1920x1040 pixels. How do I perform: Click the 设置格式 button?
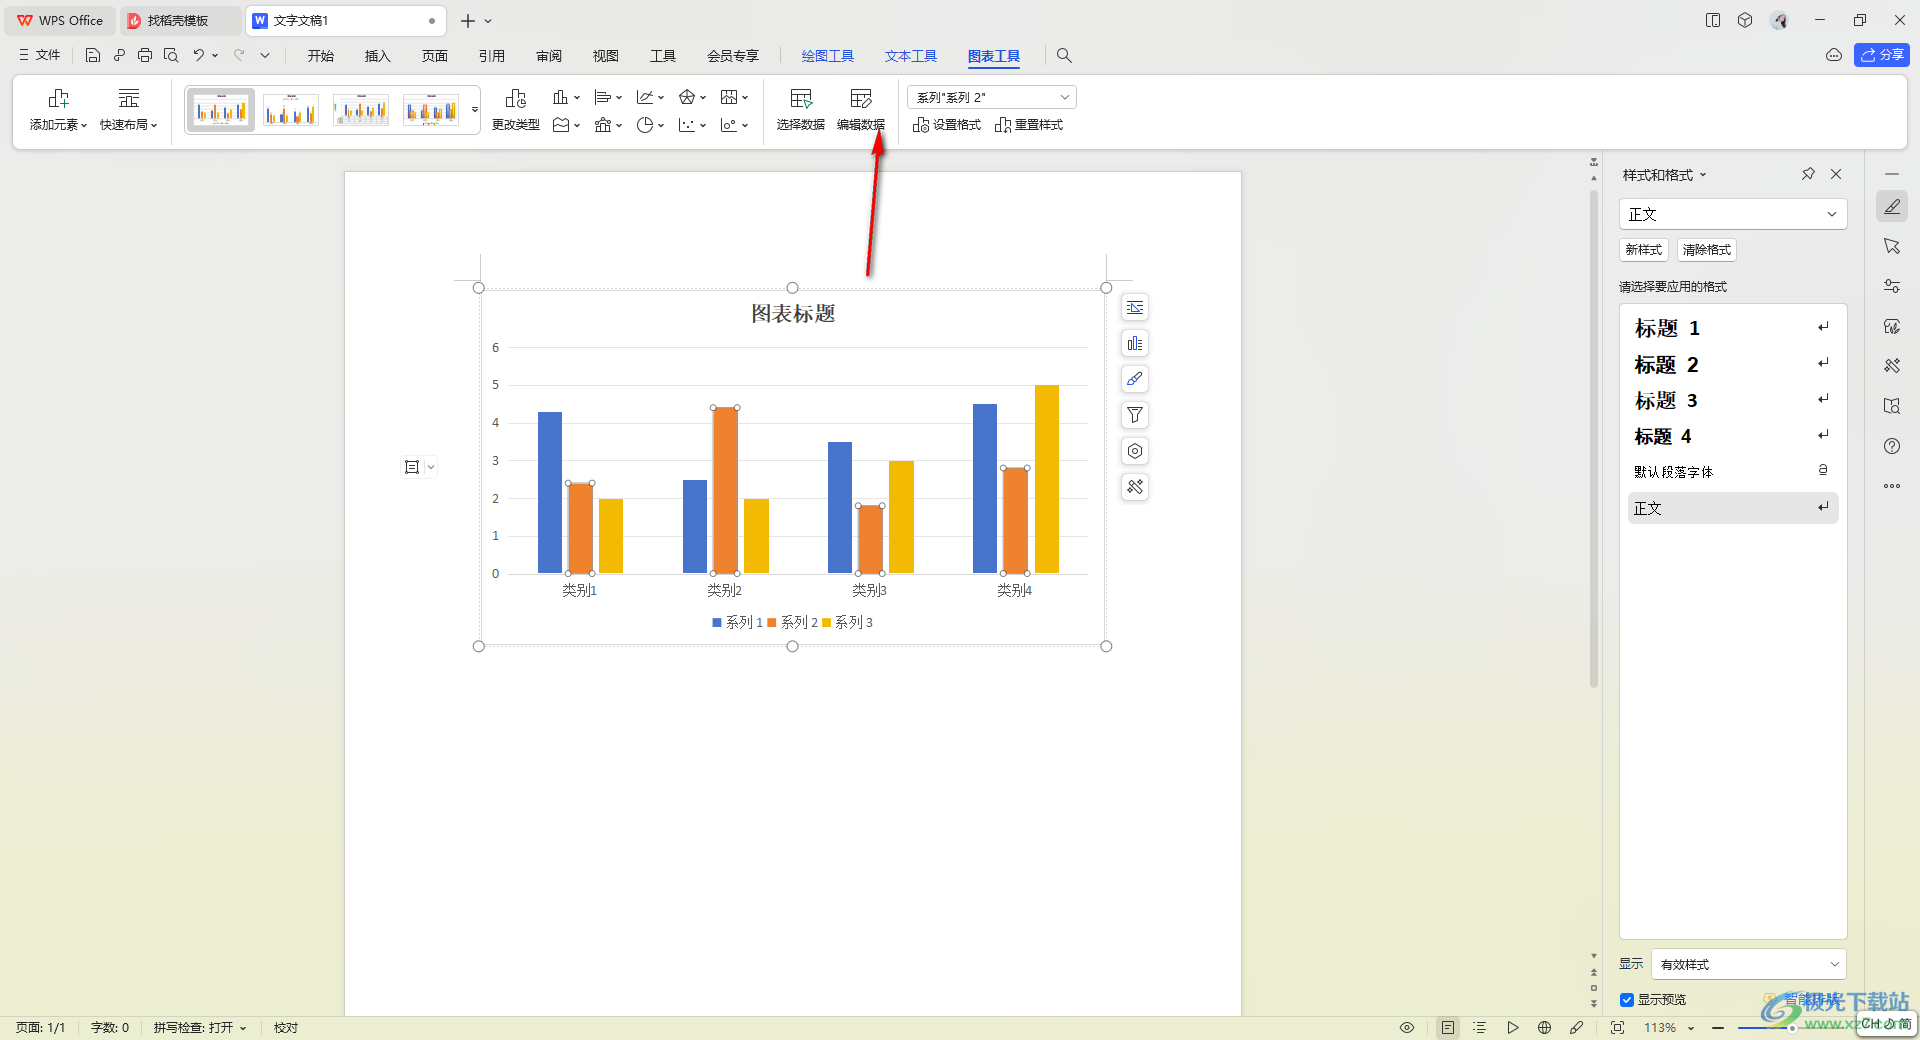coord(946,125)
